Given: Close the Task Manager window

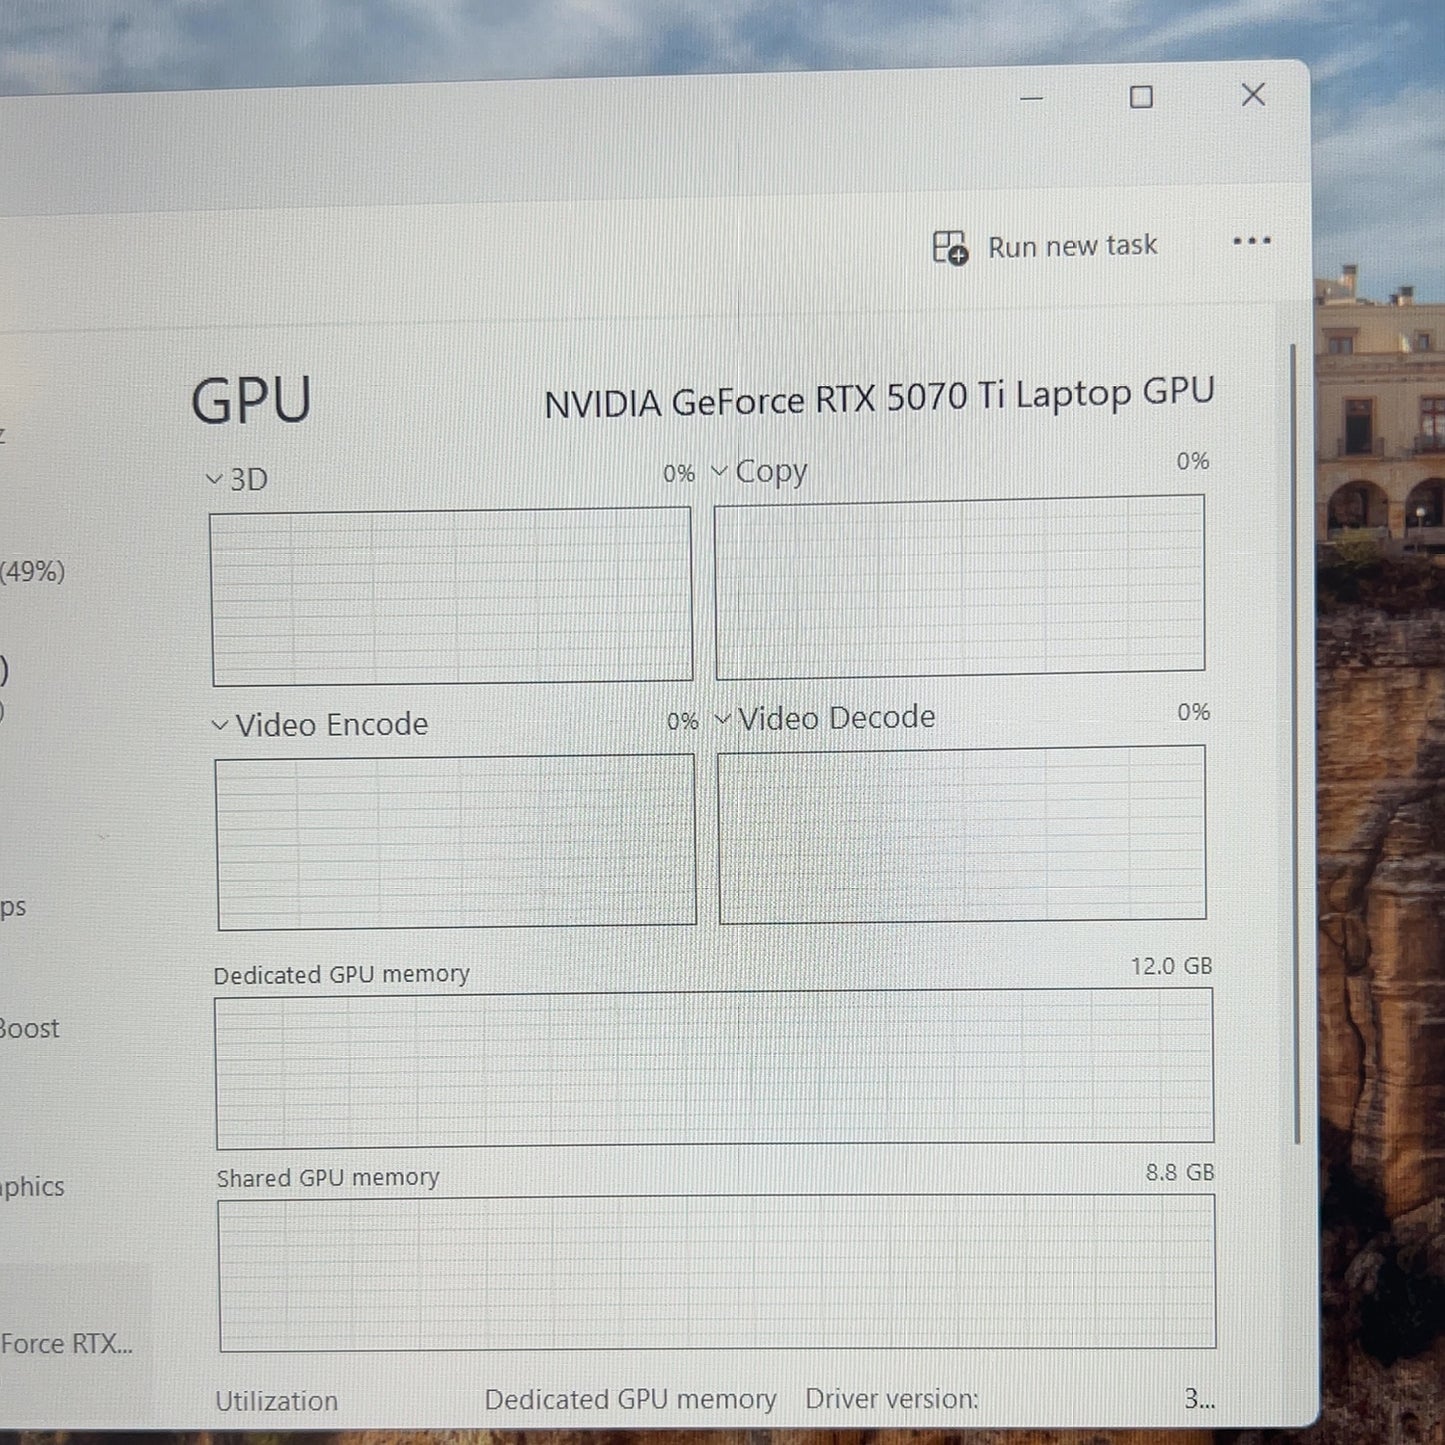Looking at the screenshot, I should (1253, 95).
